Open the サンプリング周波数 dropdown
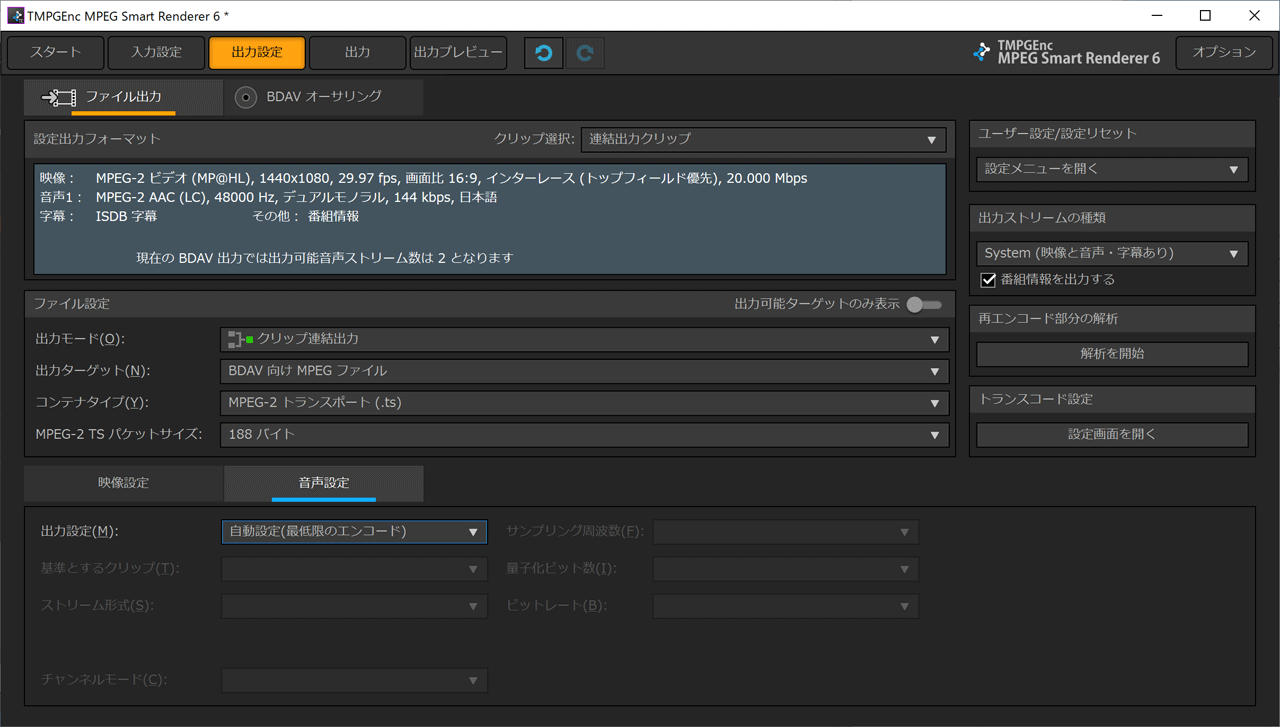This screenshot has width=1280, height=727. (x=786, y=532)
